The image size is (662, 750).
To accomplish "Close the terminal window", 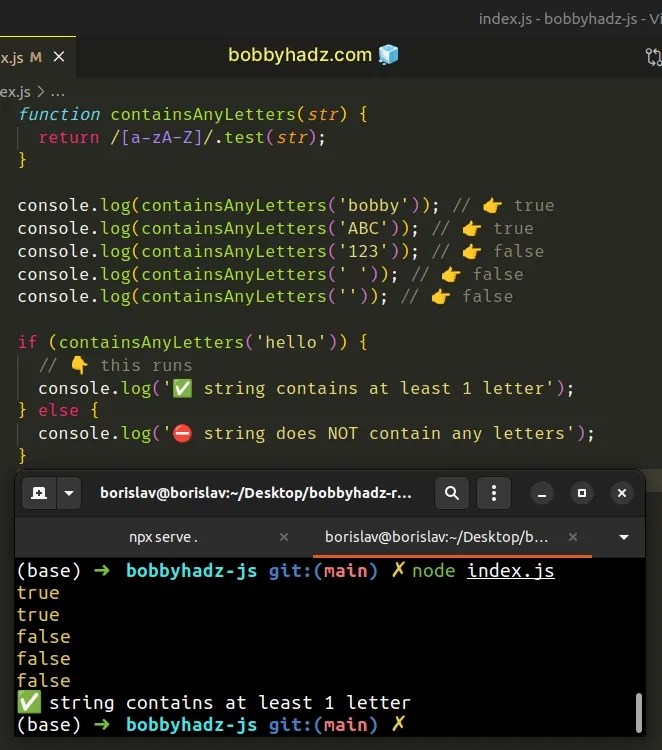I will pyautogui.click(x=622, y=493).
